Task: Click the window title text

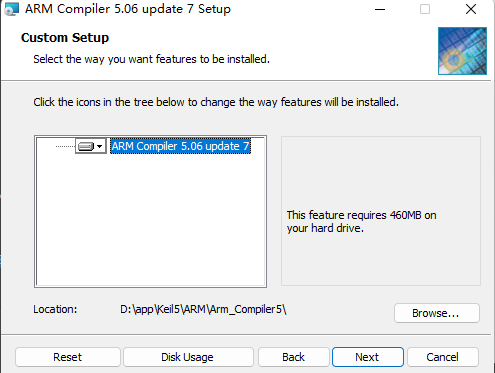Action: coord(128,9)
